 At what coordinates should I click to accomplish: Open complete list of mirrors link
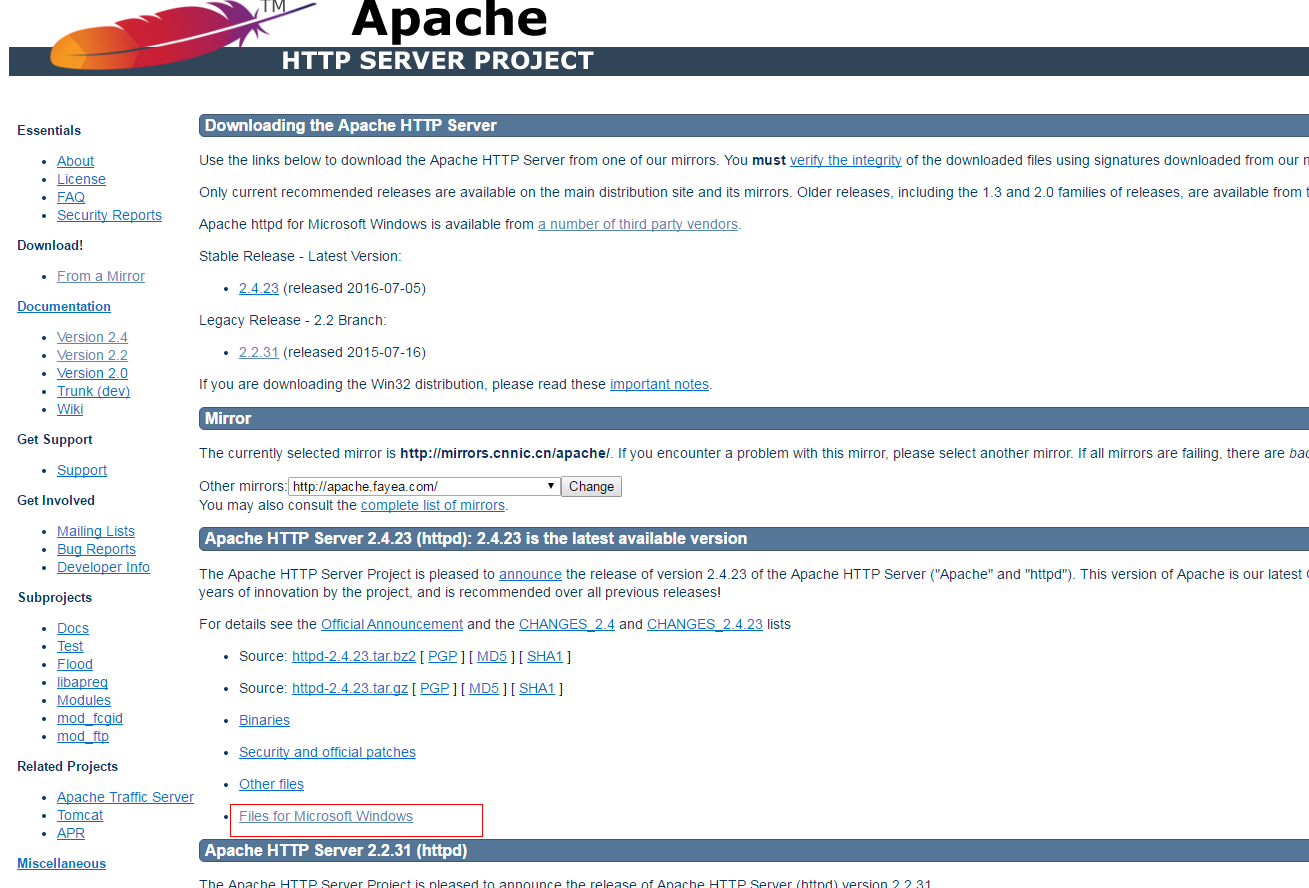[433, 505]
